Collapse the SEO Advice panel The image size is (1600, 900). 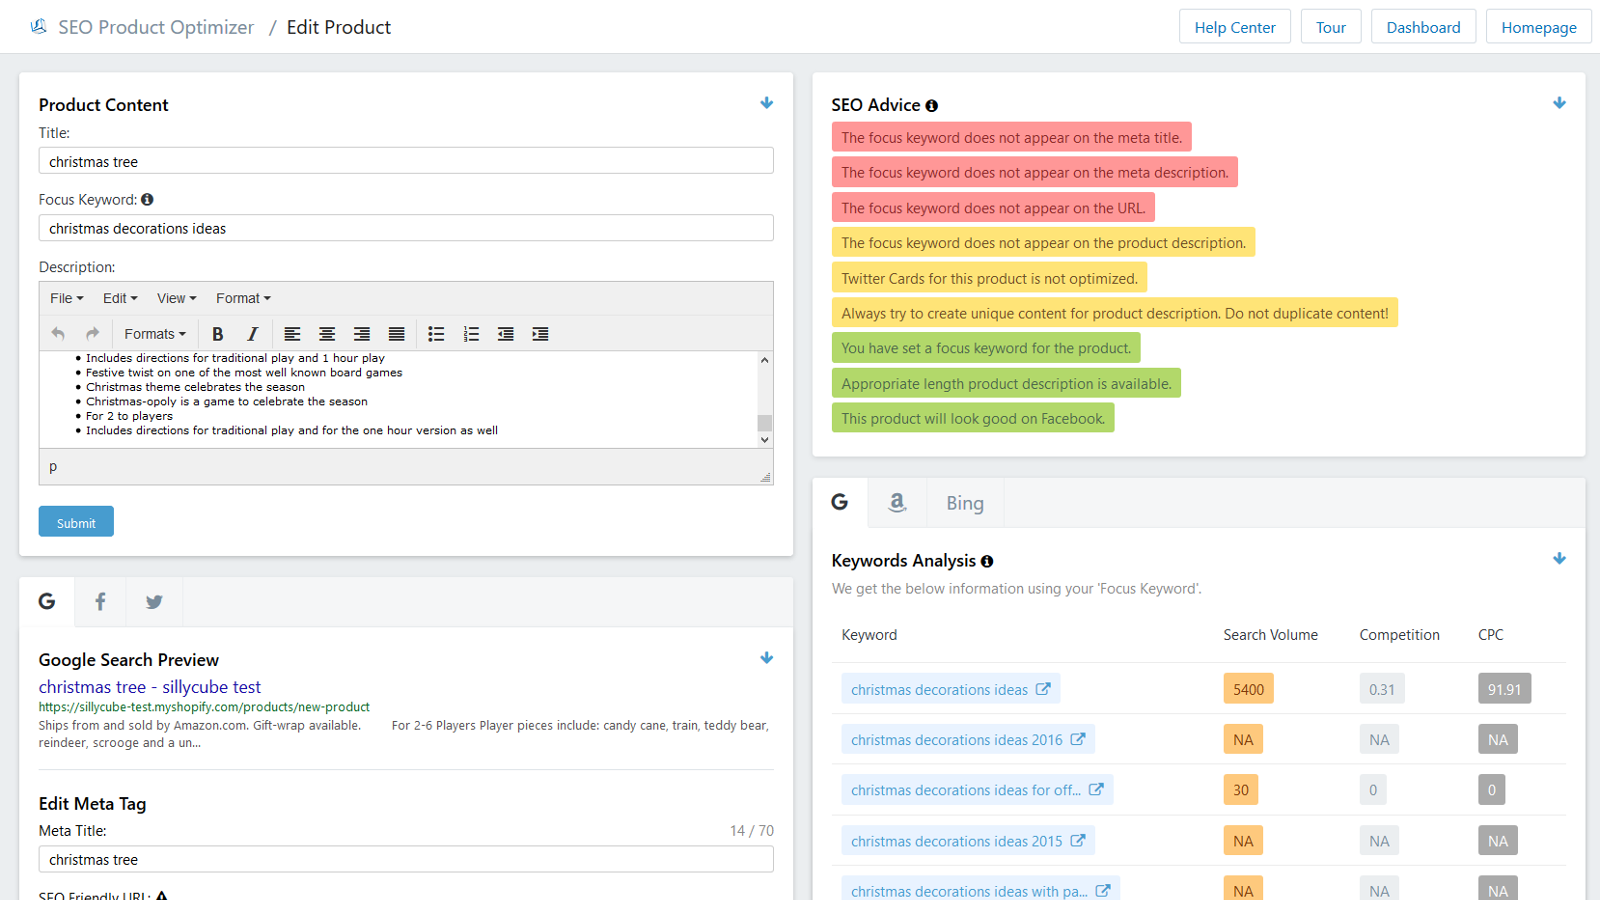click(x=1559, y=103)
